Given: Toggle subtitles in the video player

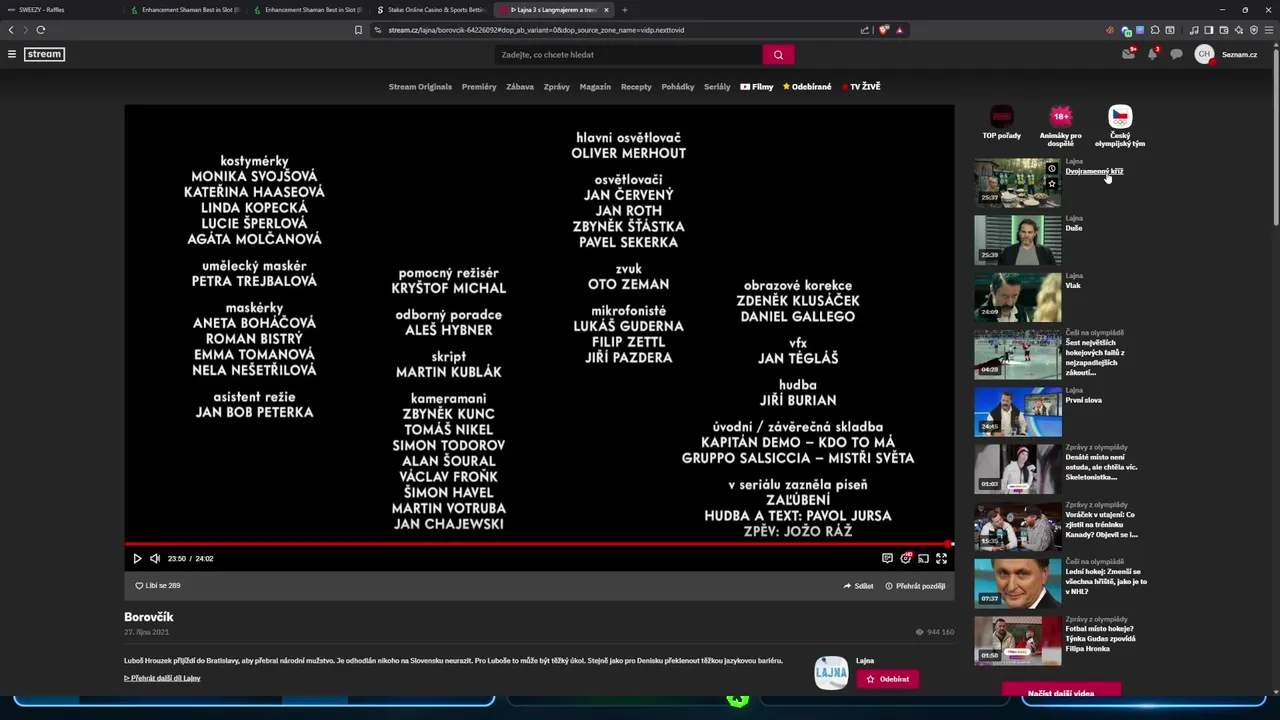Looking at the screenshot, I should tap(887, 559).
